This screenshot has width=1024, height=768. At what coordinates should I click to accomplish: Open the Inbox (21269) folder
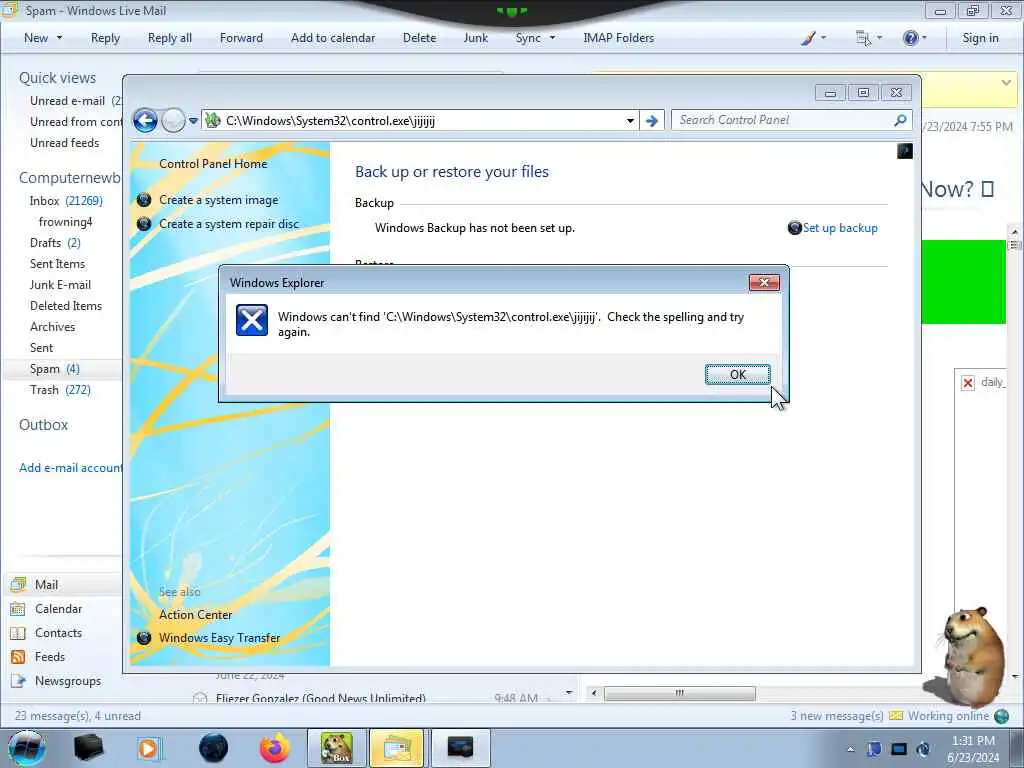pos(66,201)
